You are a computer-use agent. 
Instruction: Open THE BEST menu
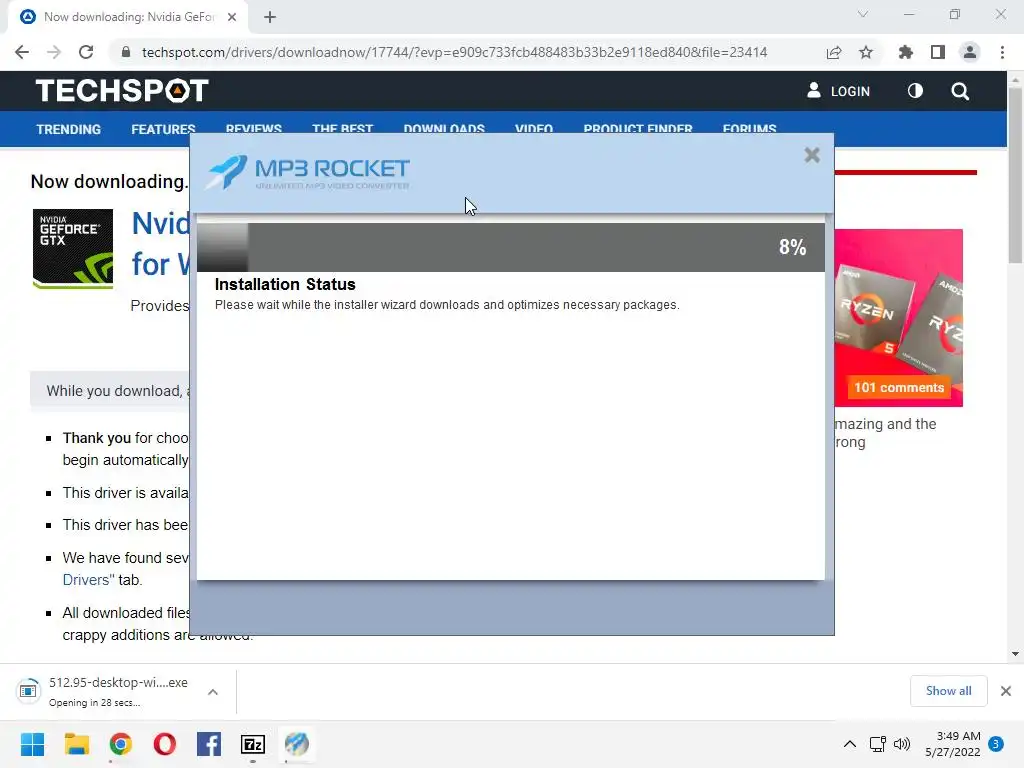coord(342,128)
